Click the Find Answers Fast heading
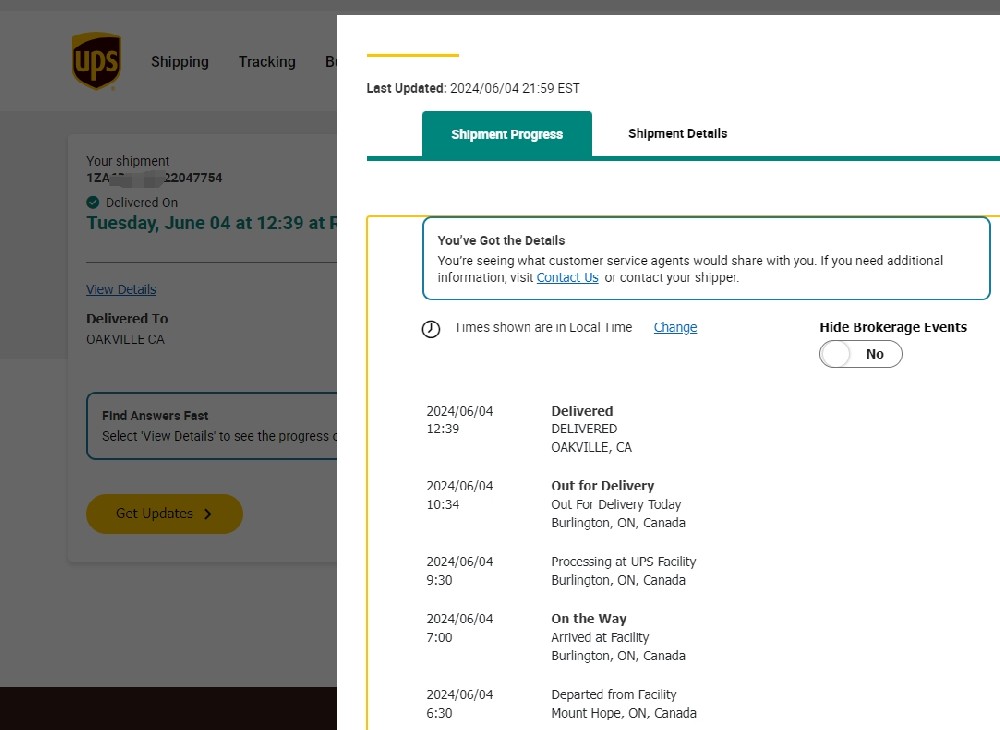The height and width of the screenshot is (730, 1000). [155, 416]
